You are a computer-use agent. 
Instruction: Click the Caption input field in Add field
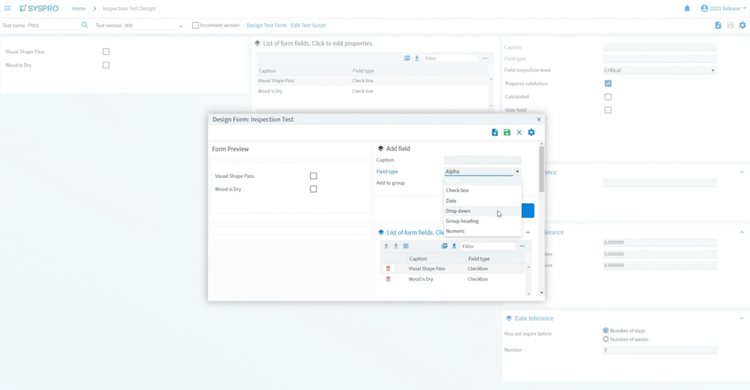[x=483, y=160]
